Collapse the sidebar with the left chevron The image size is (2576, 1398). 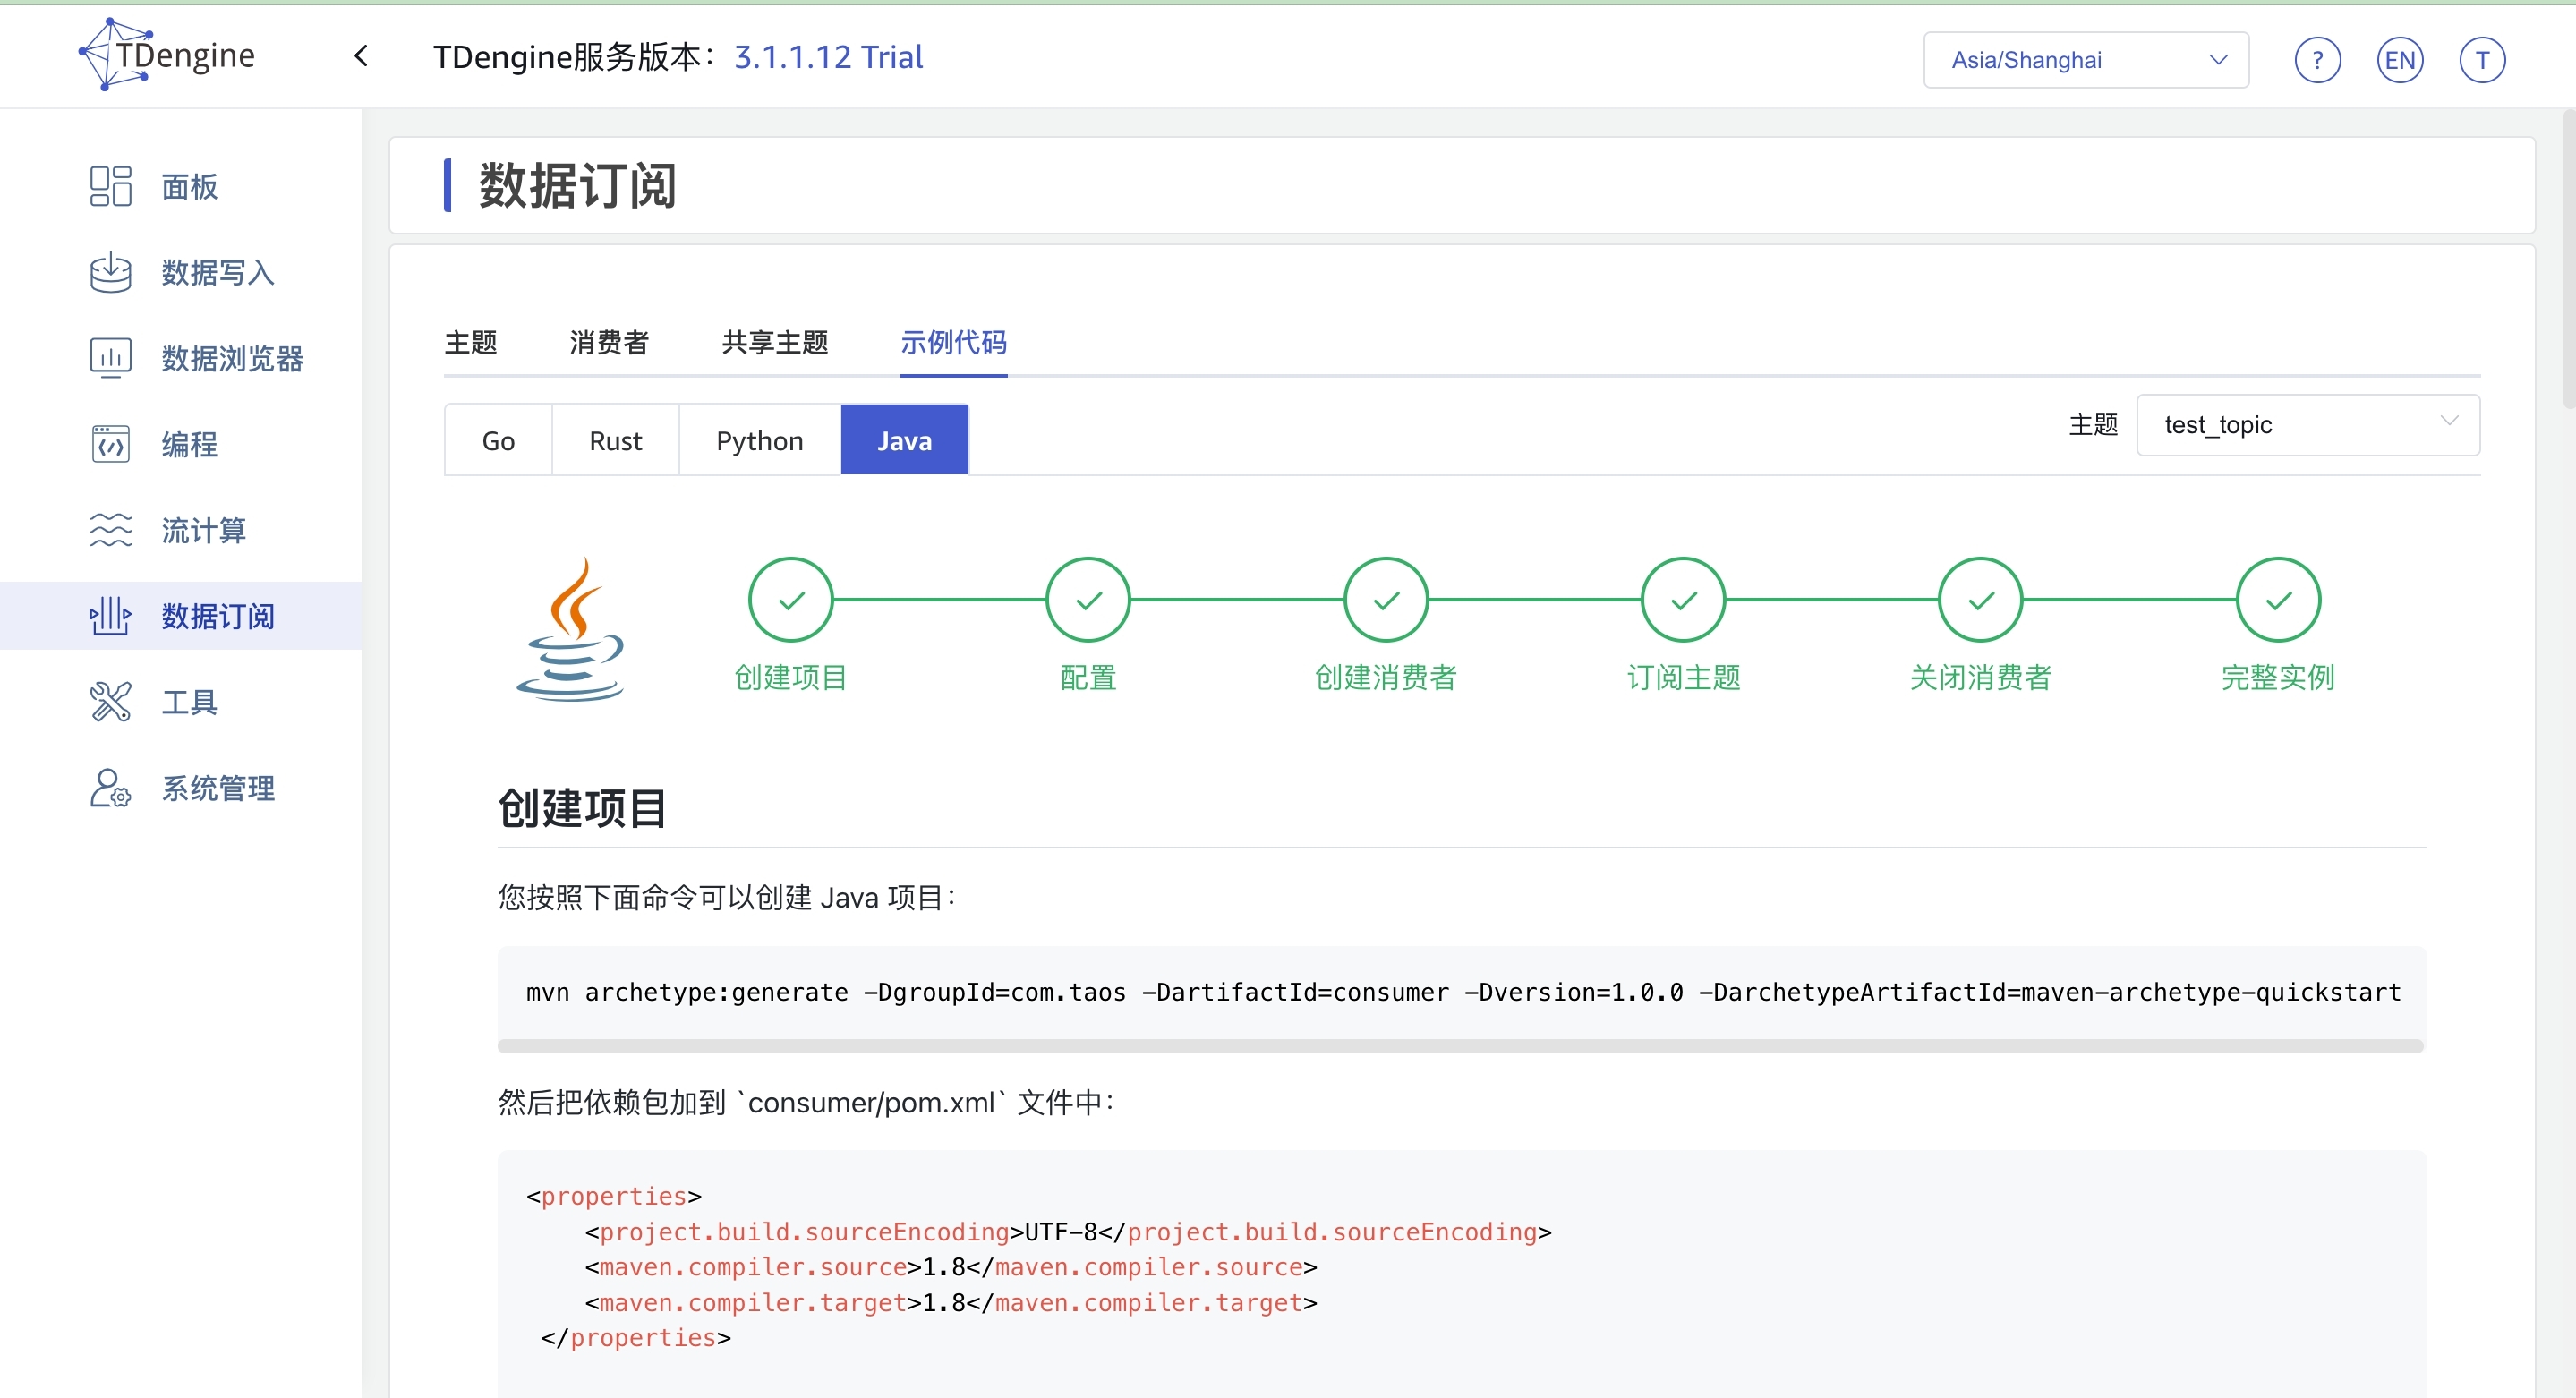[x=362, y=56]
